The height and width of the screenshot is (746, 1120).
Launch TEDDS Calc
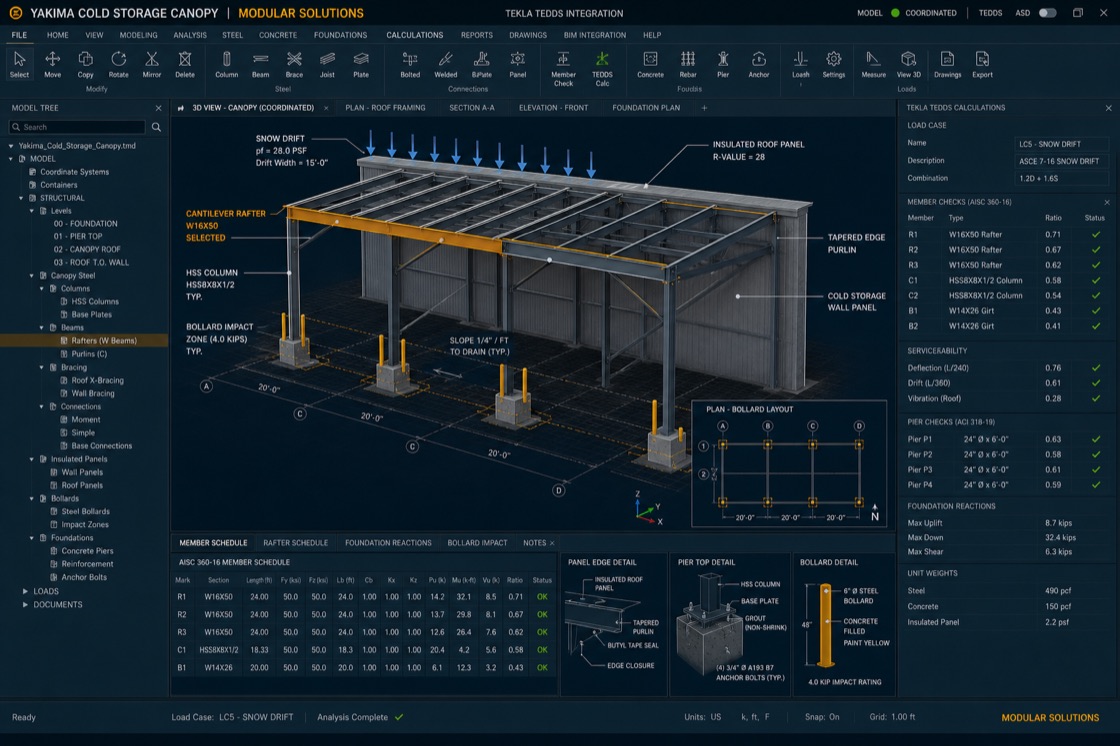coord(602,69)
